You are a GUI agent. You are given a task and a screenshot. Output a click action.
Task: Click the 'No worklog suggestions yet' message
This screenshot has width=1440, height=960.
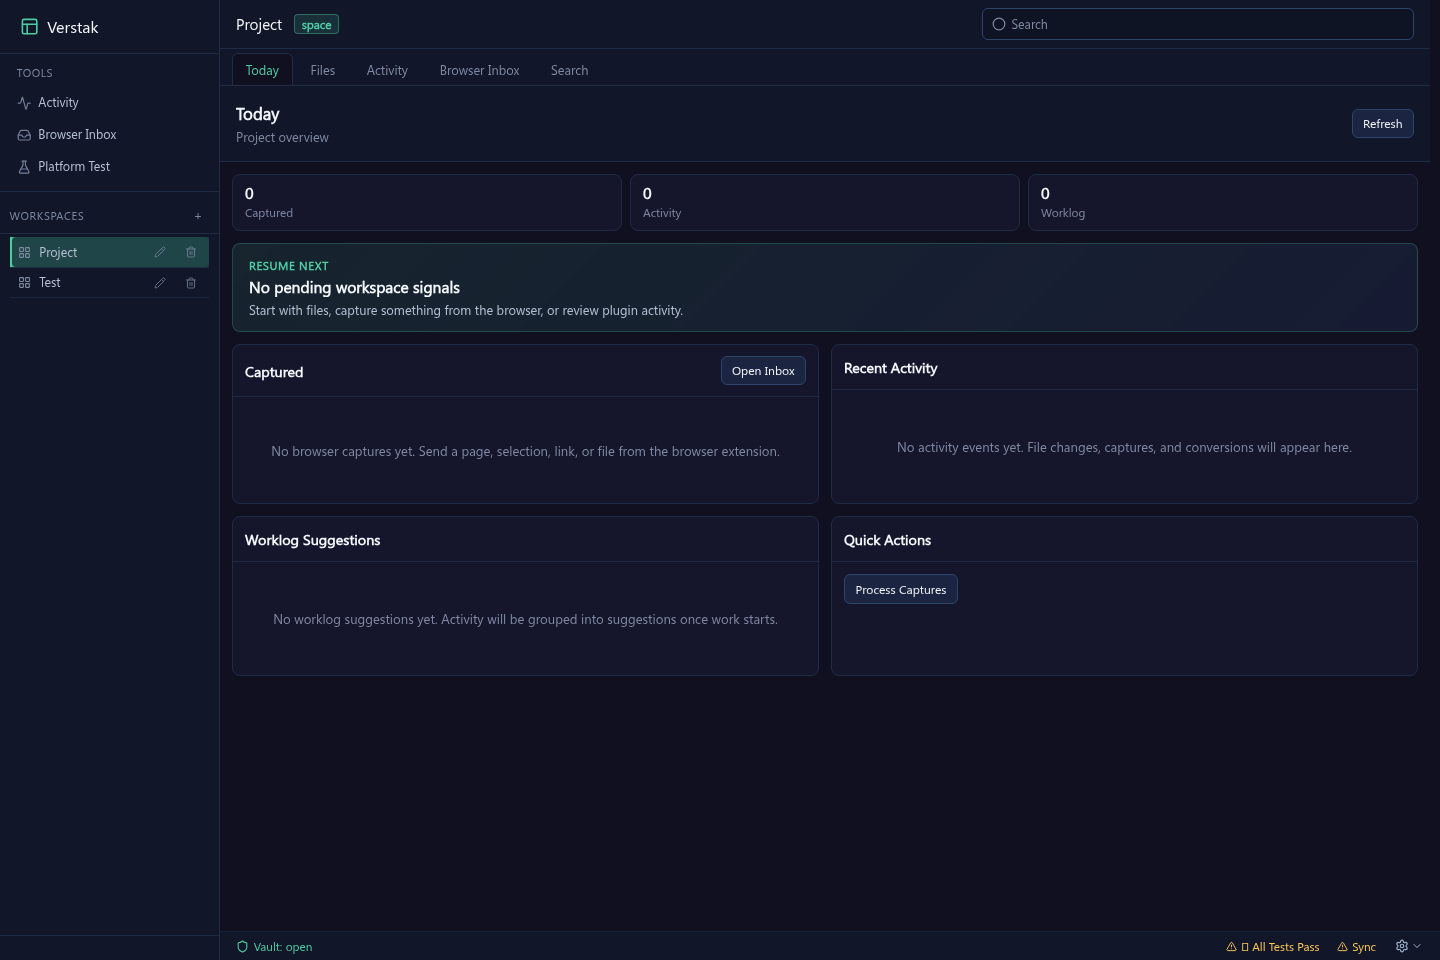pyautogui.click(x=525, y=620)
